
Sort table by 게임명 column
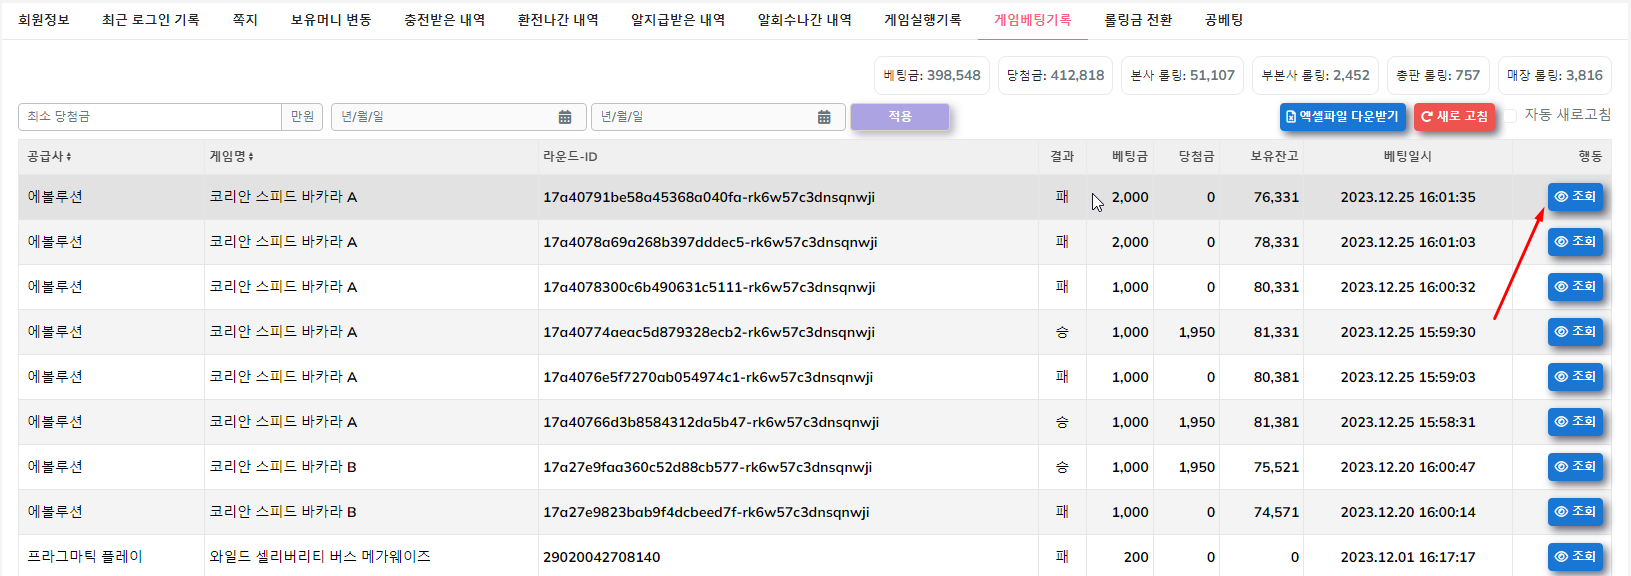pyautogui.click(x=231, y=157)
